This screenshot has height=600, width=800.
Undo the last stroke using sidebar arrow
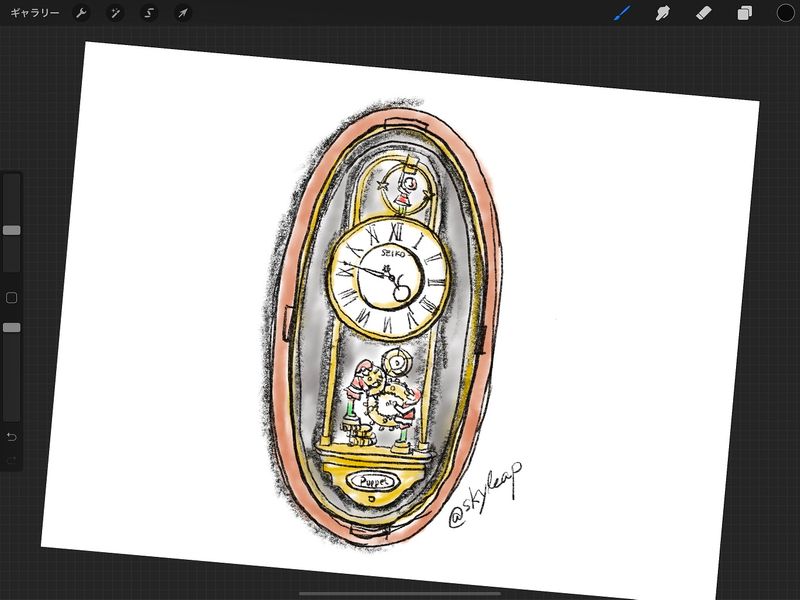12,437
